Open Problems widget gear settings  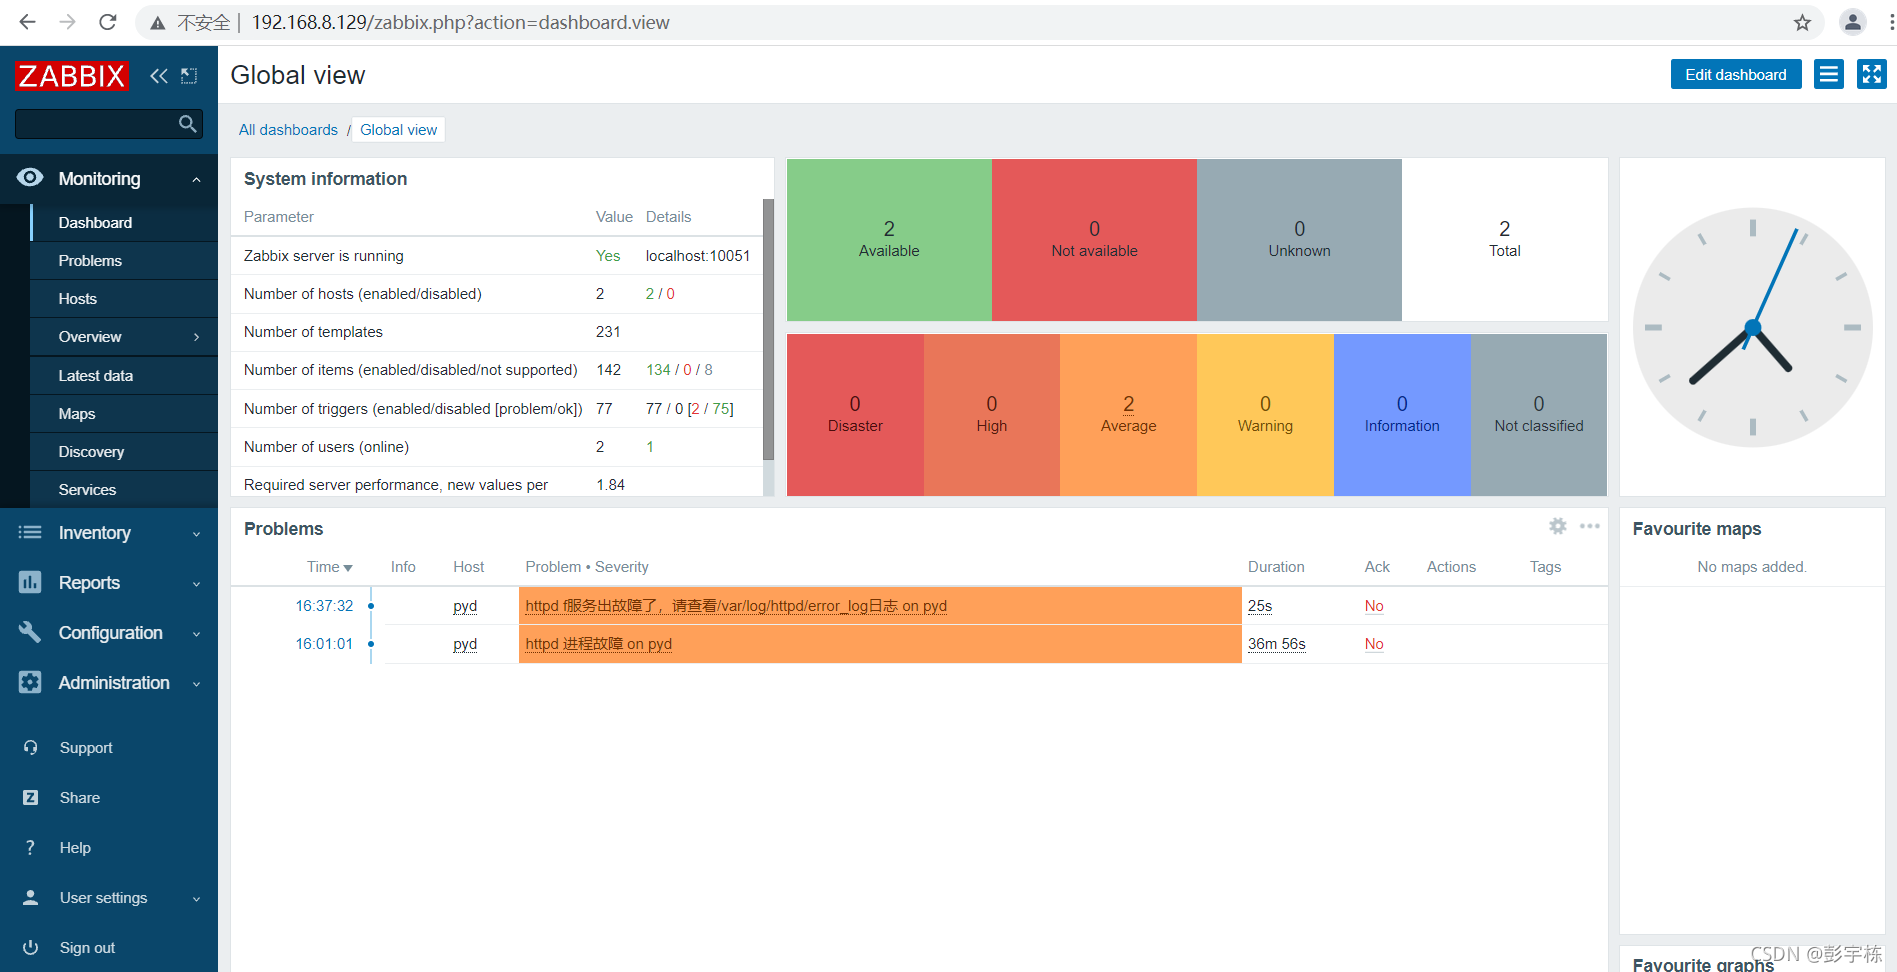[x=1558, y=526]
